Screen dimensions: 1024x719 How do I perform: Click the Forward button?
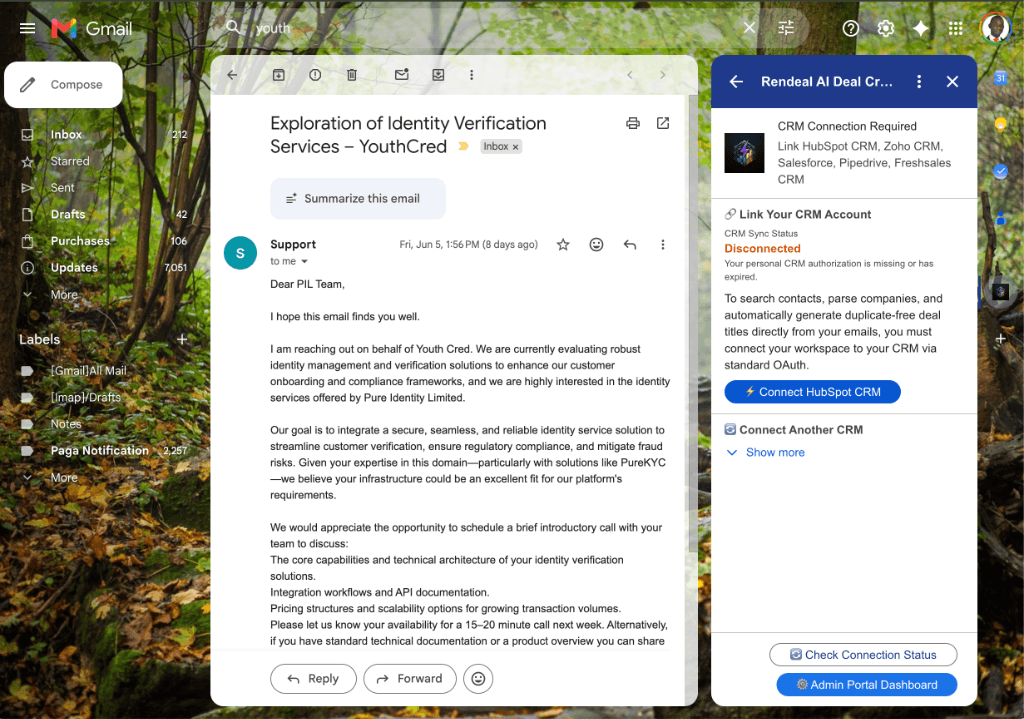(409, 679)
